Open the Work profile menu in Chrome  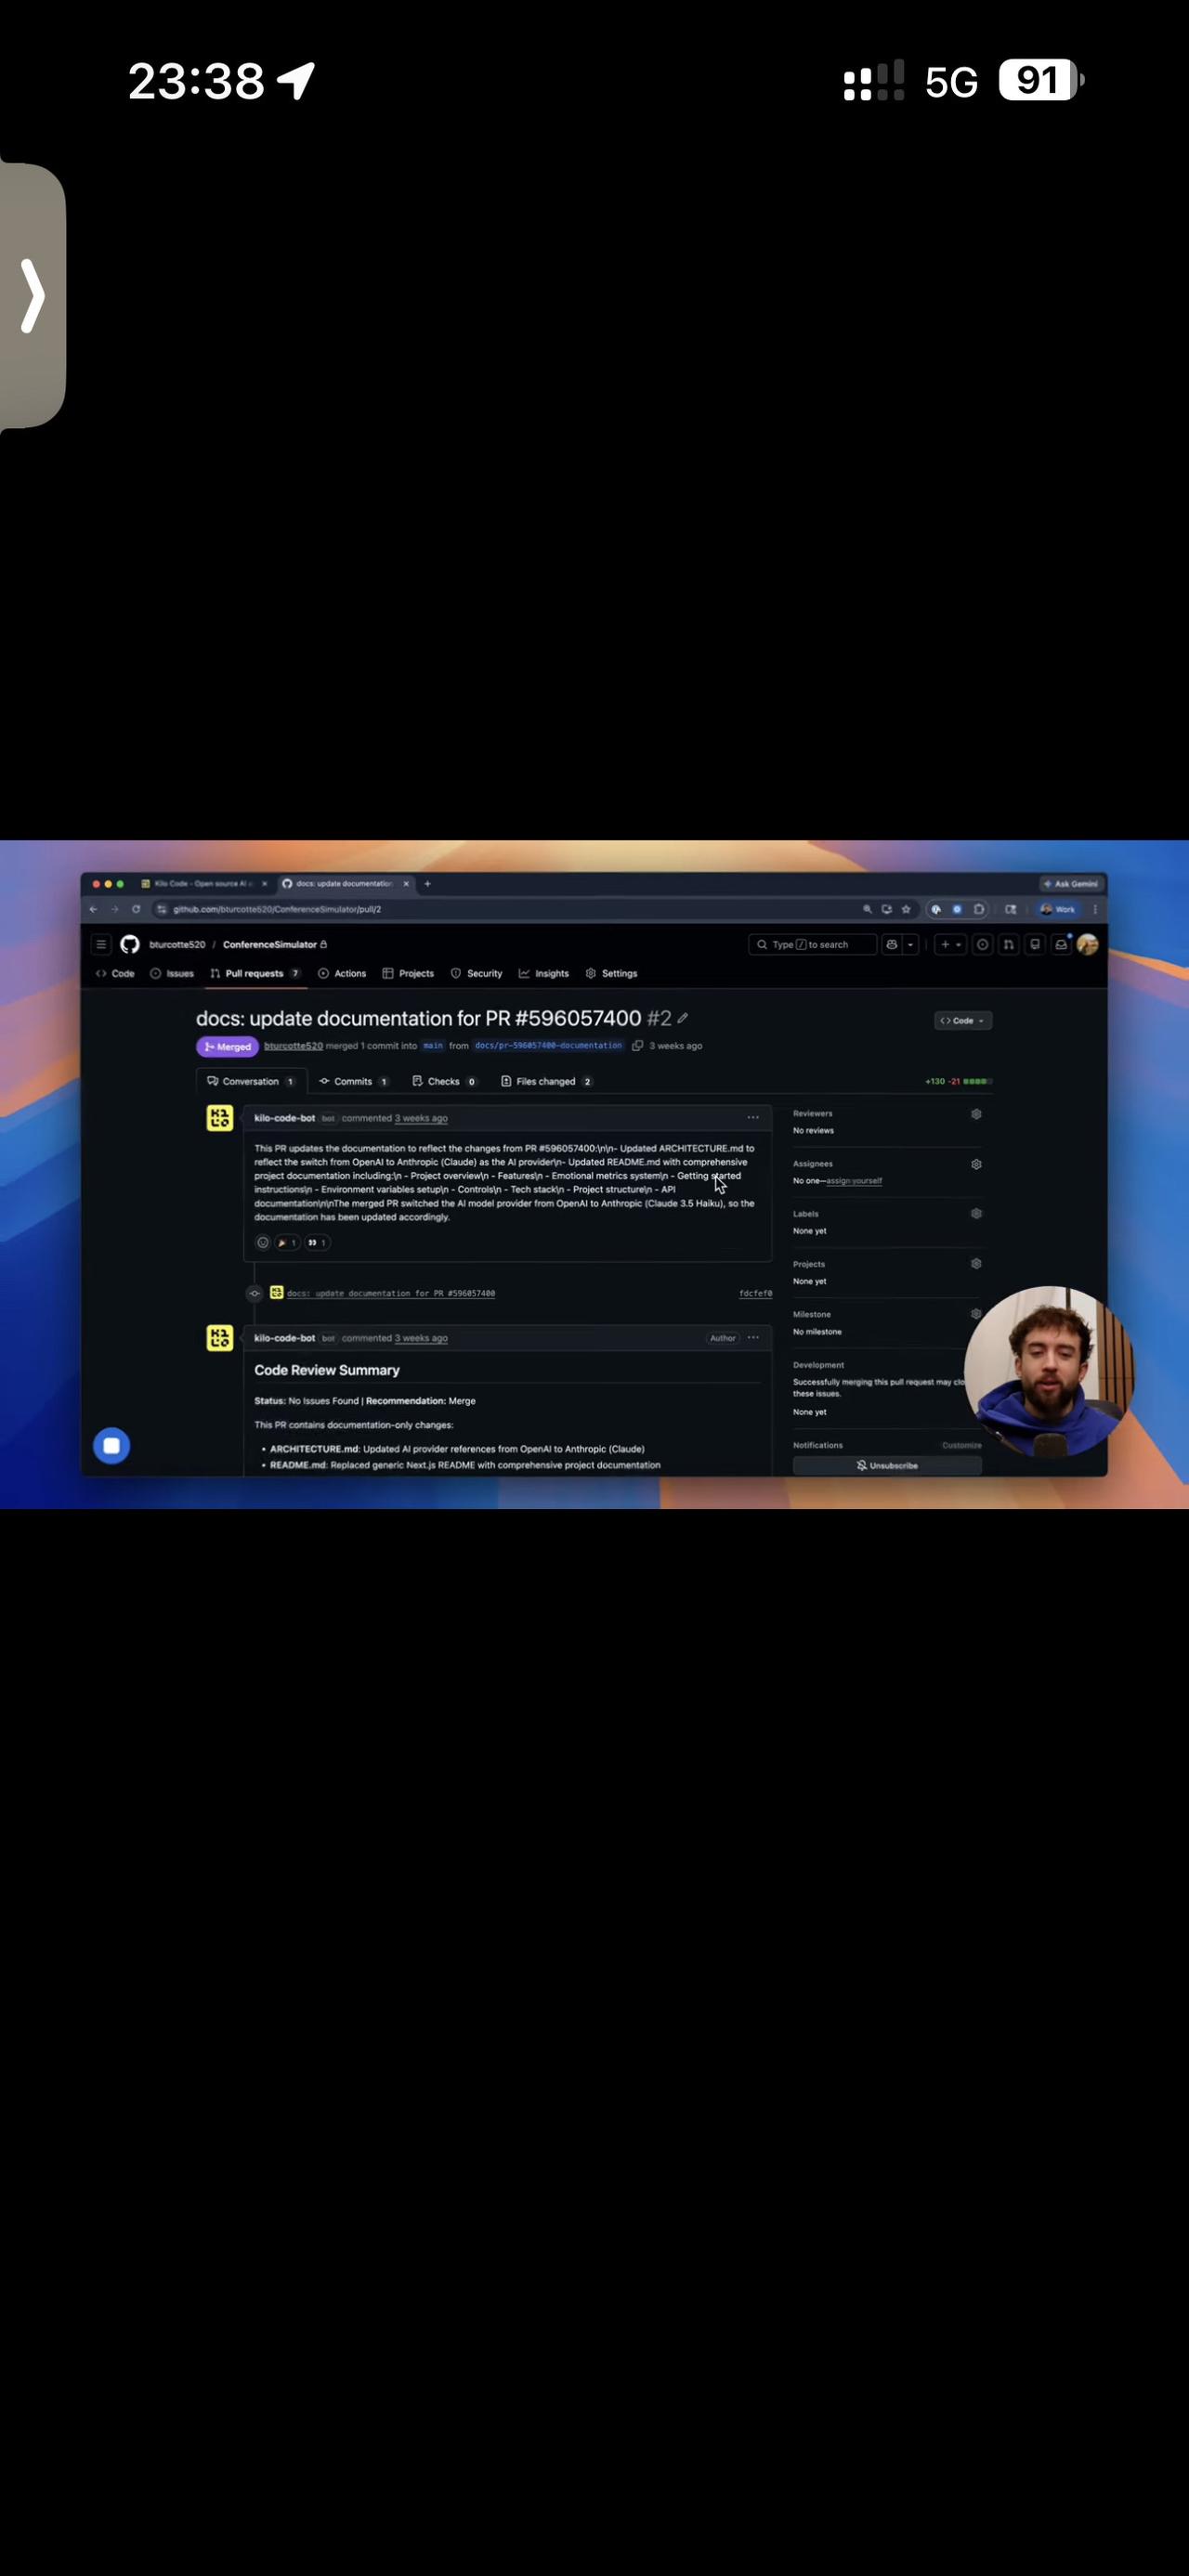tap(1057, 909)
